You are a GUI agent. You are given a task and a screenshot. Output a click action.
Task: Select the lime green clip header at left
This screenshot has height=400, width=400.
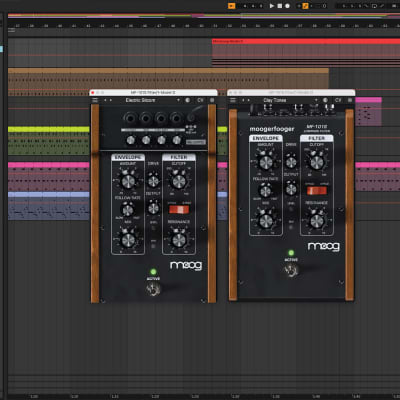click(x=49, y=129)
